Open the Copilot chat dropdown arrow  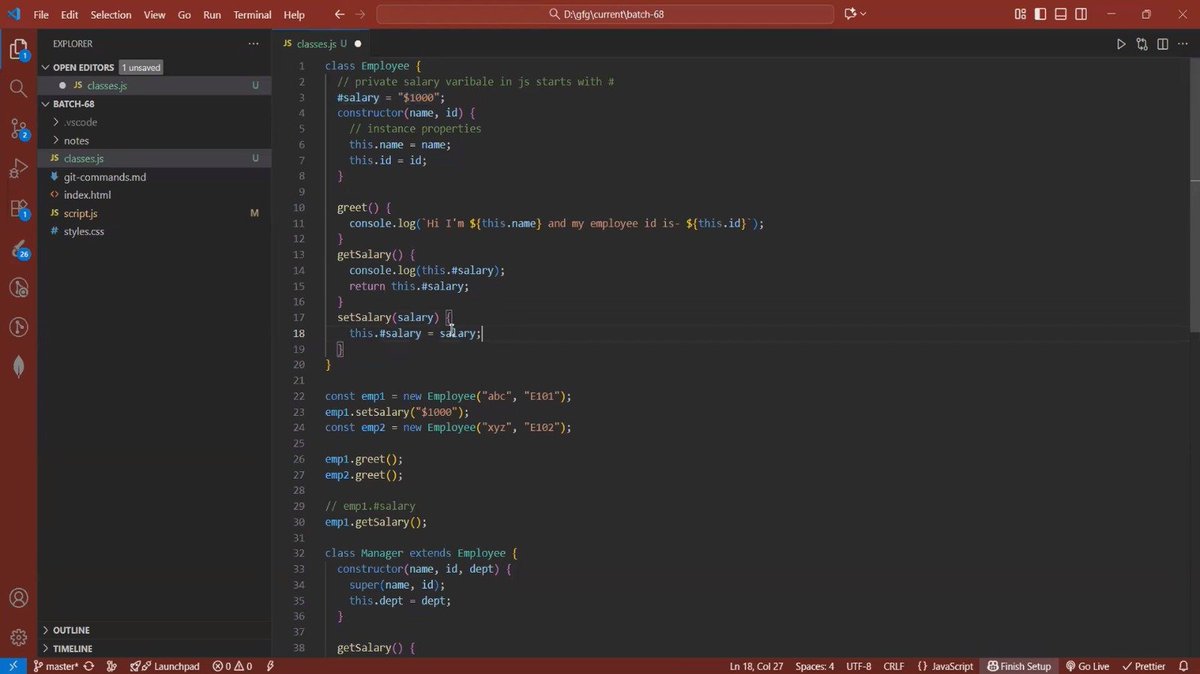click(x=864, y=14)
